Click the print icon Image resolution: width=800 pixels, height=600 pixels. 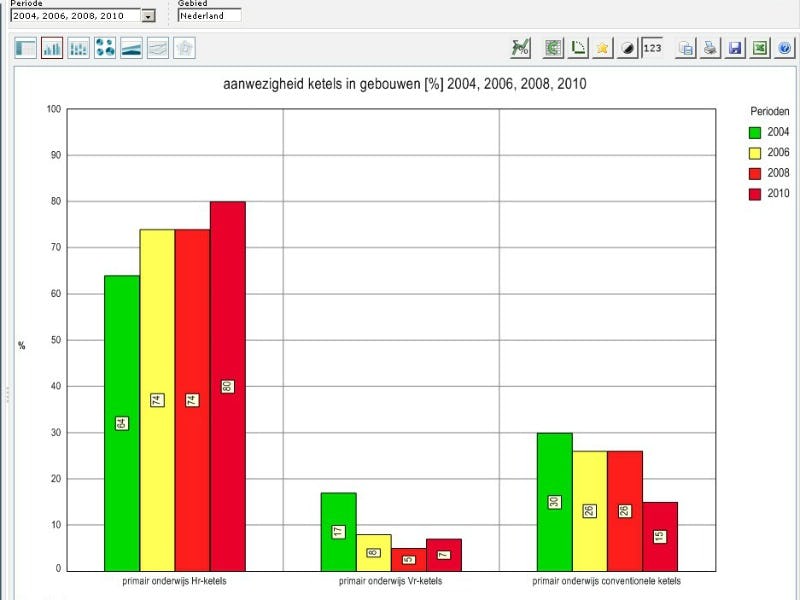click(x=709, y=48)
